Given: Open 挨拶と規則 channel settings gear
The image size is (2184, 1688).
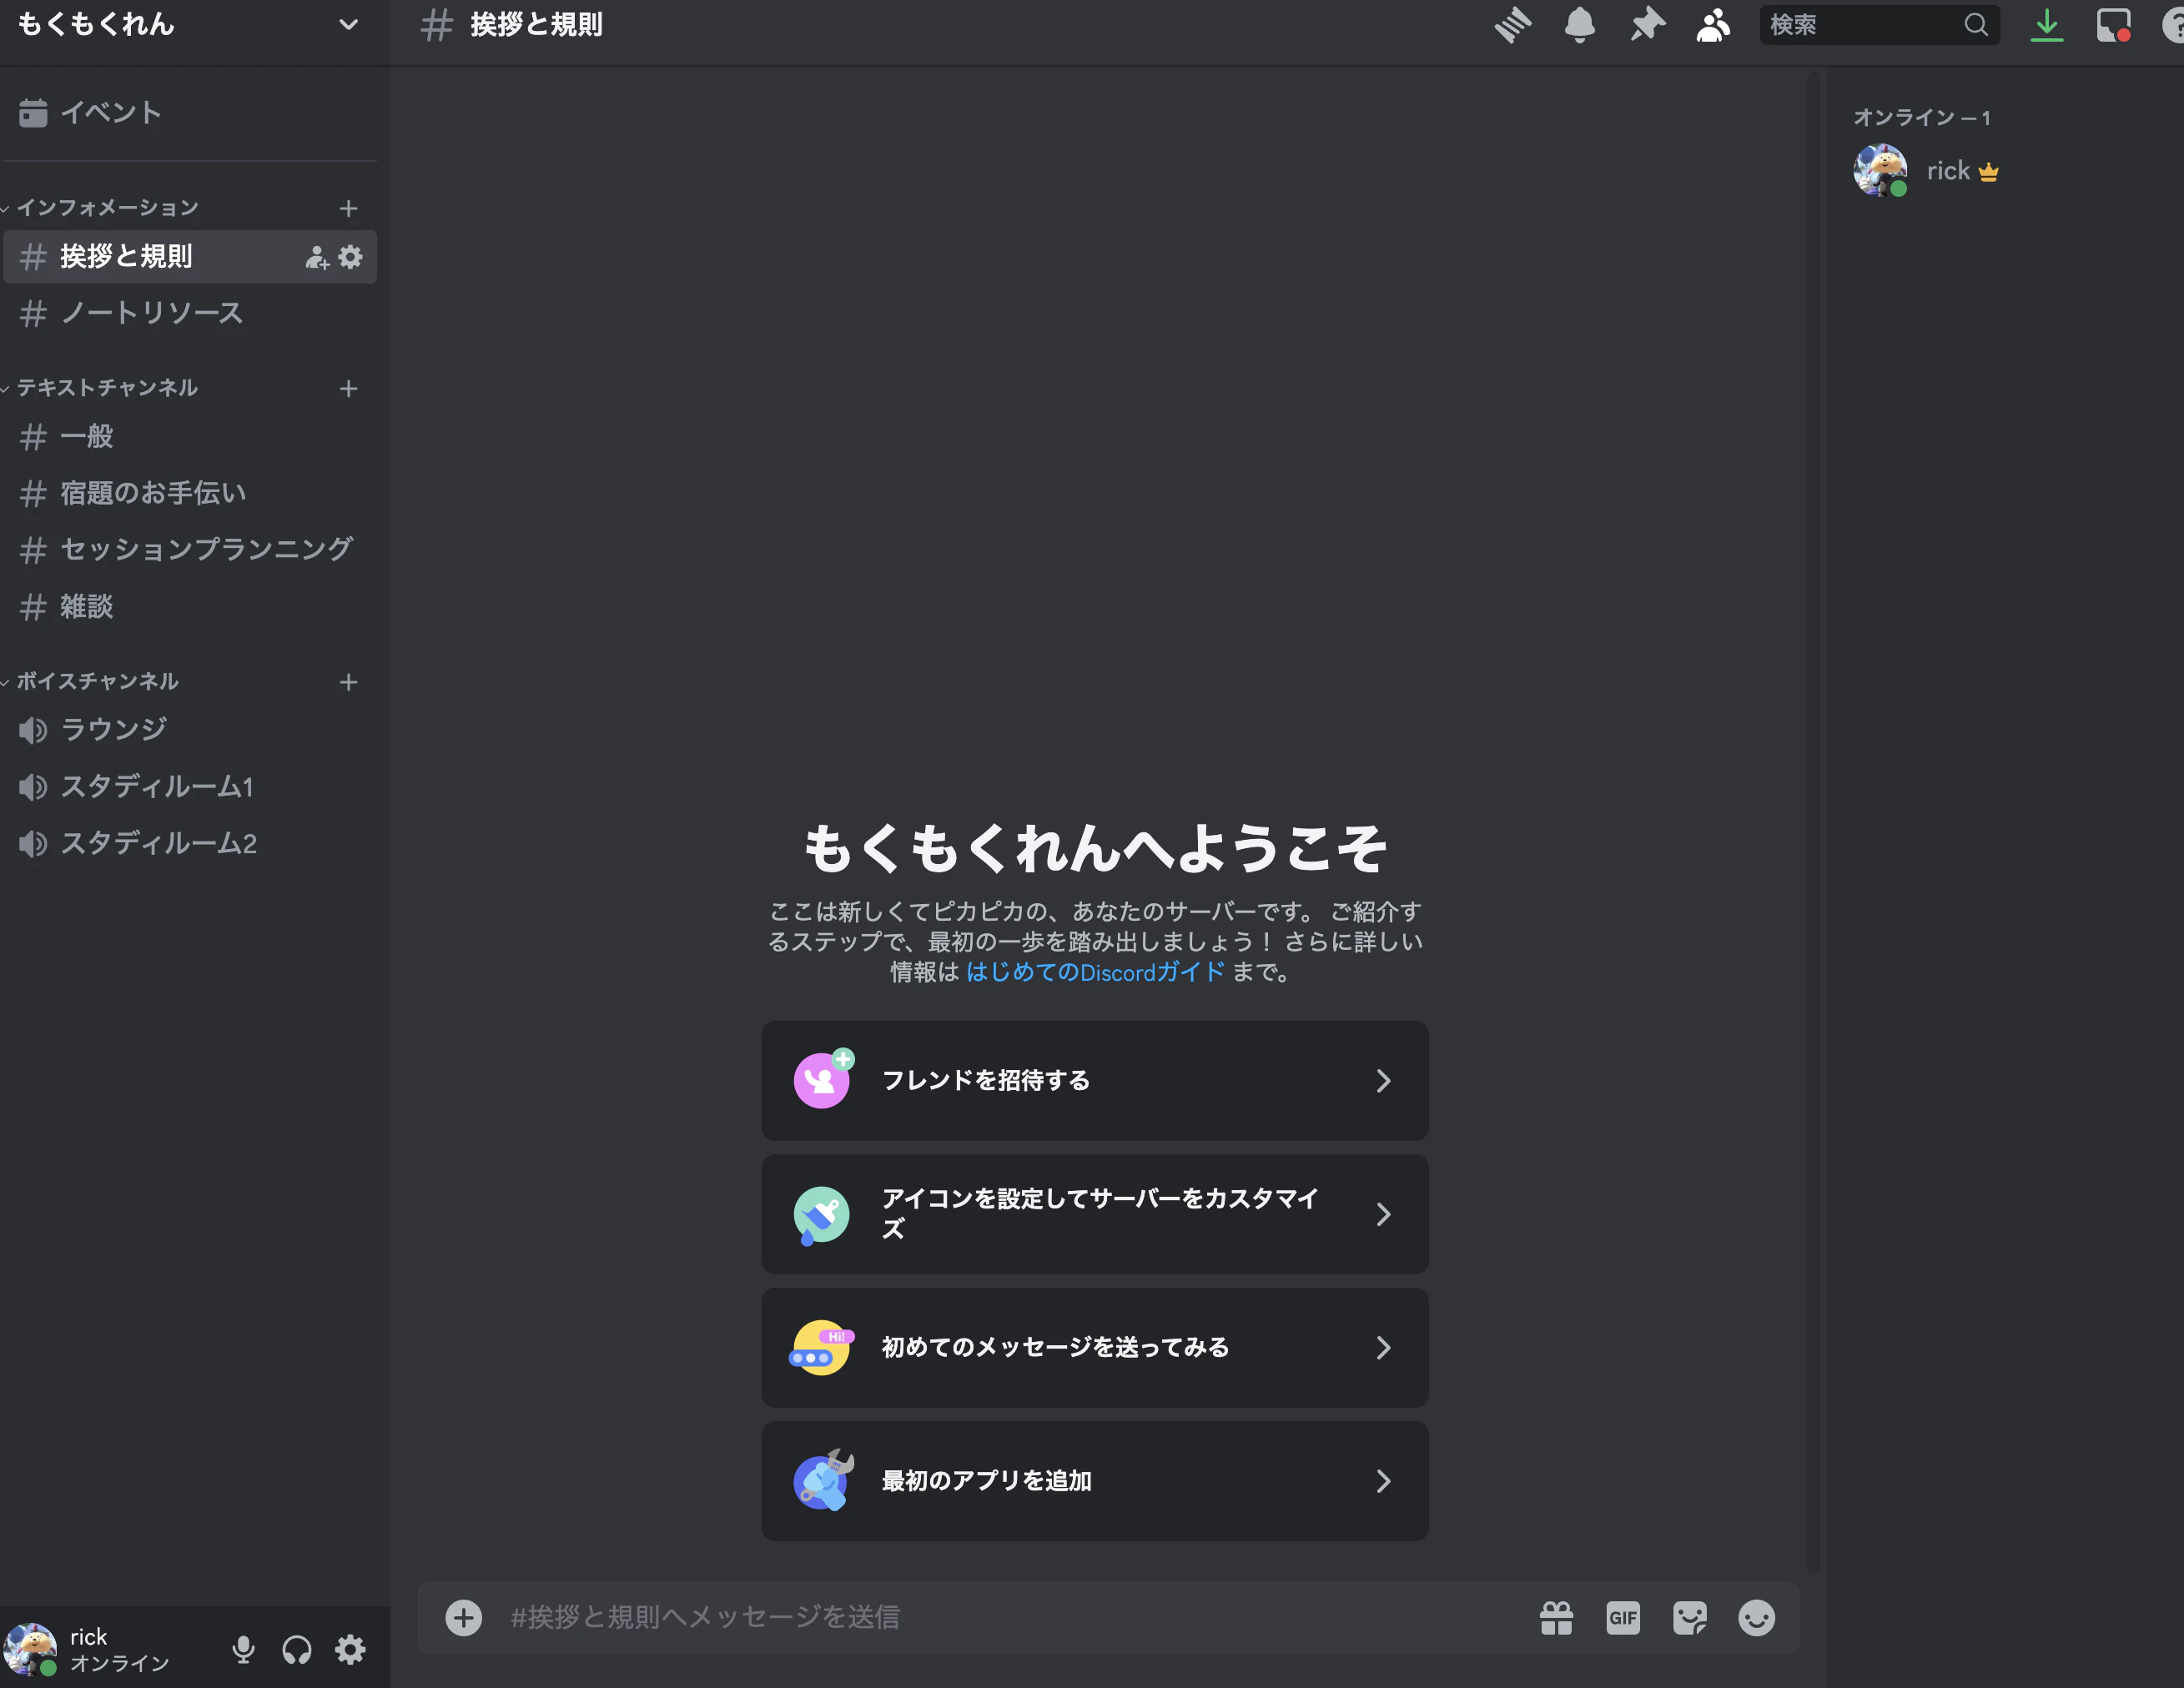Looking at the screenshot, I should click(350, 257).
